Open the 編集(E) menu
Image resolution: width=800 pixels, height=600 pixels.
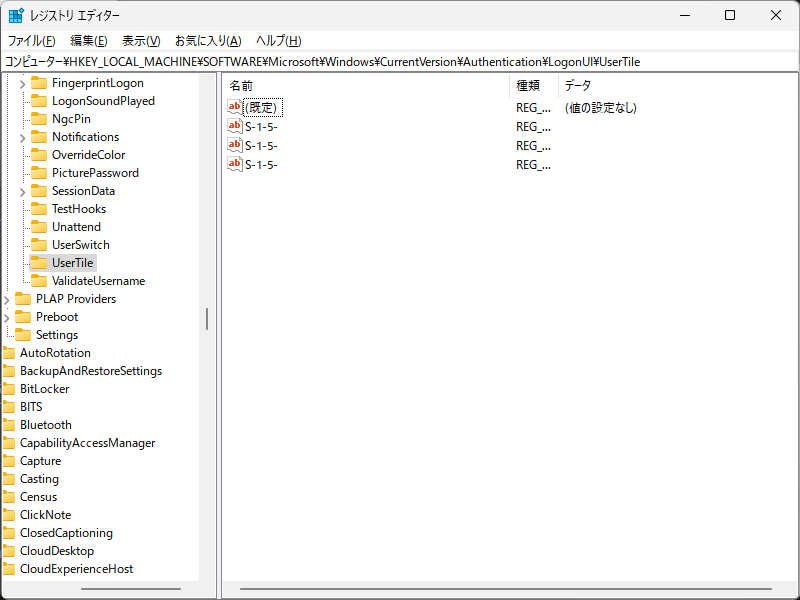click(89, 41)
